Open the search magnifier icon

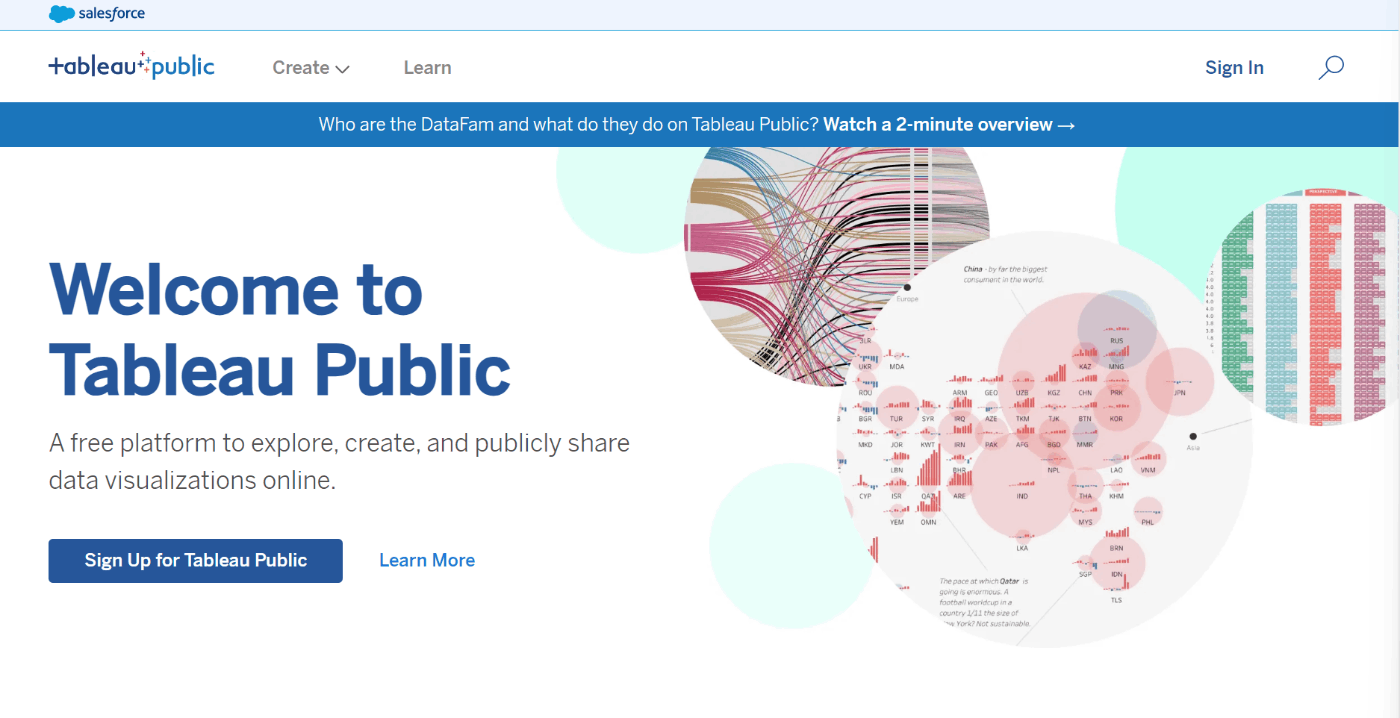[x=1331, y=68]
